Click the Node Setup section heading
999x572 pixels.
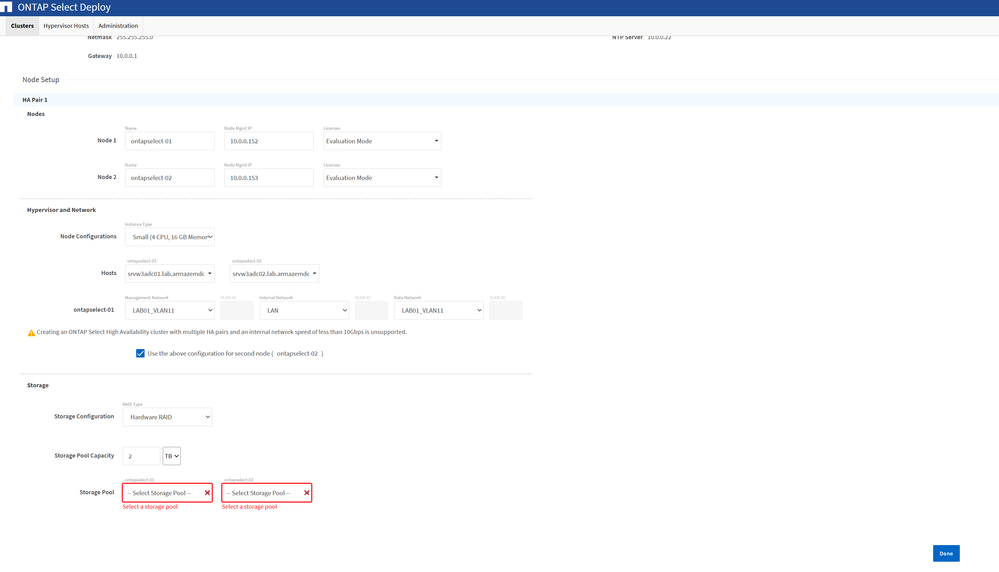[41, 80]
